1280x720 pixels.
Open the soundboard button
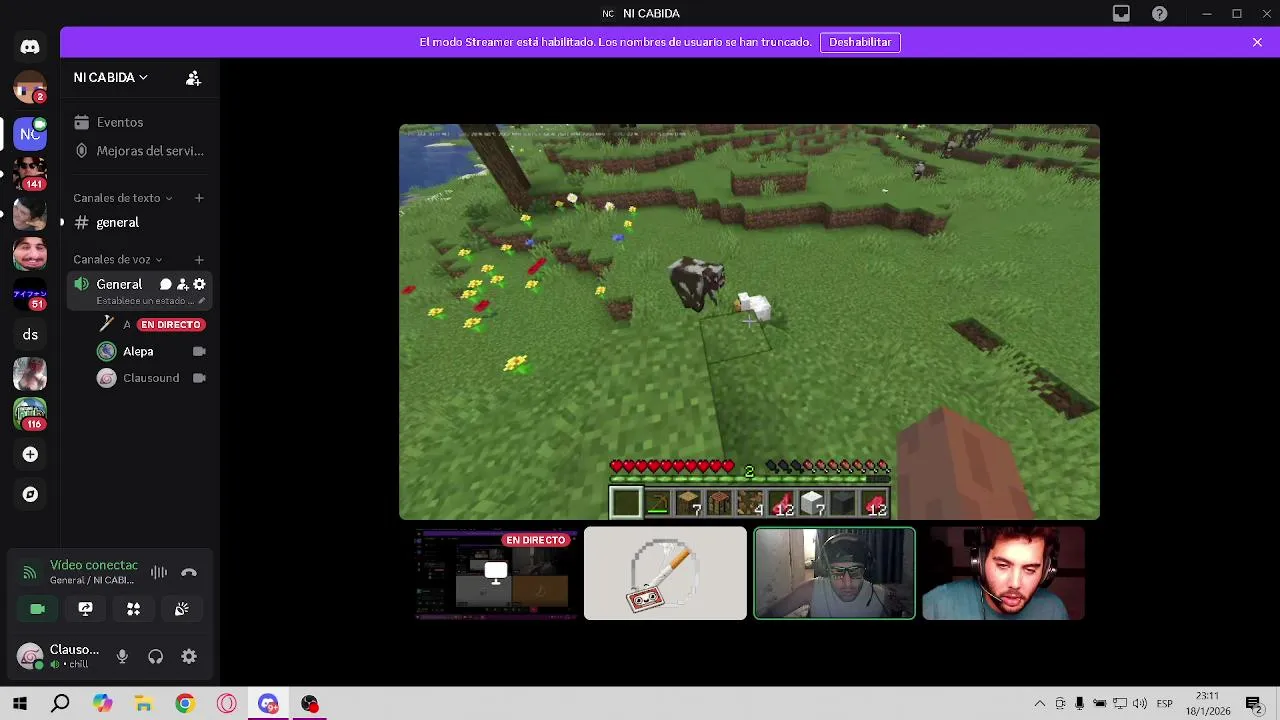pos(181,609)
